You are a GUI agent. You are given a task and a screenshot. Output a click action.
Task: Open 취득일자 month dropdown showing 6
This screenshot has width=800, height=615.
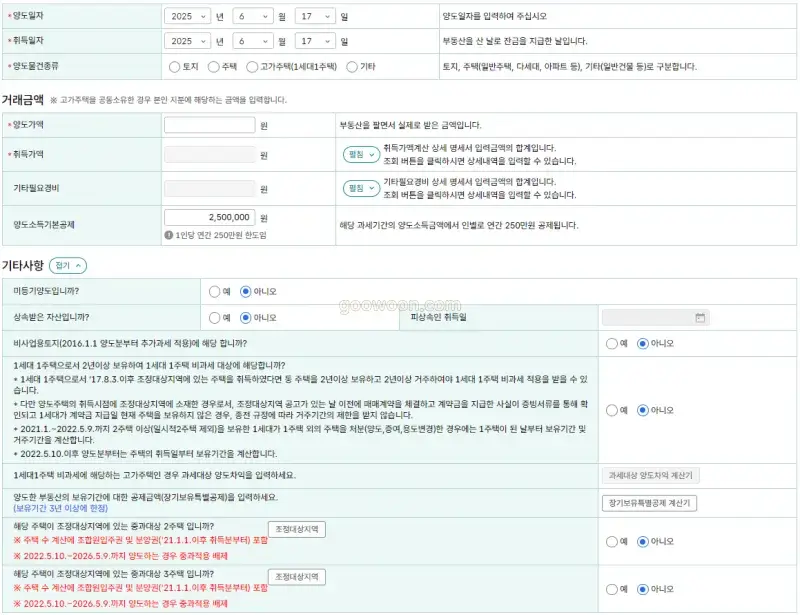pos(253,41)
